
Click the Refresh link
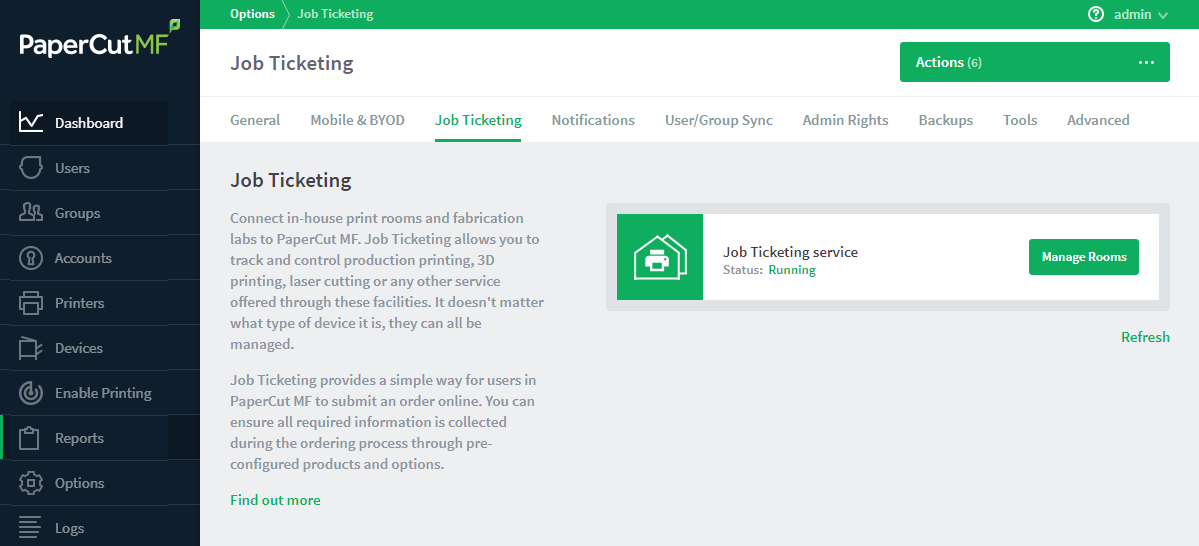tap(1145, 337)
